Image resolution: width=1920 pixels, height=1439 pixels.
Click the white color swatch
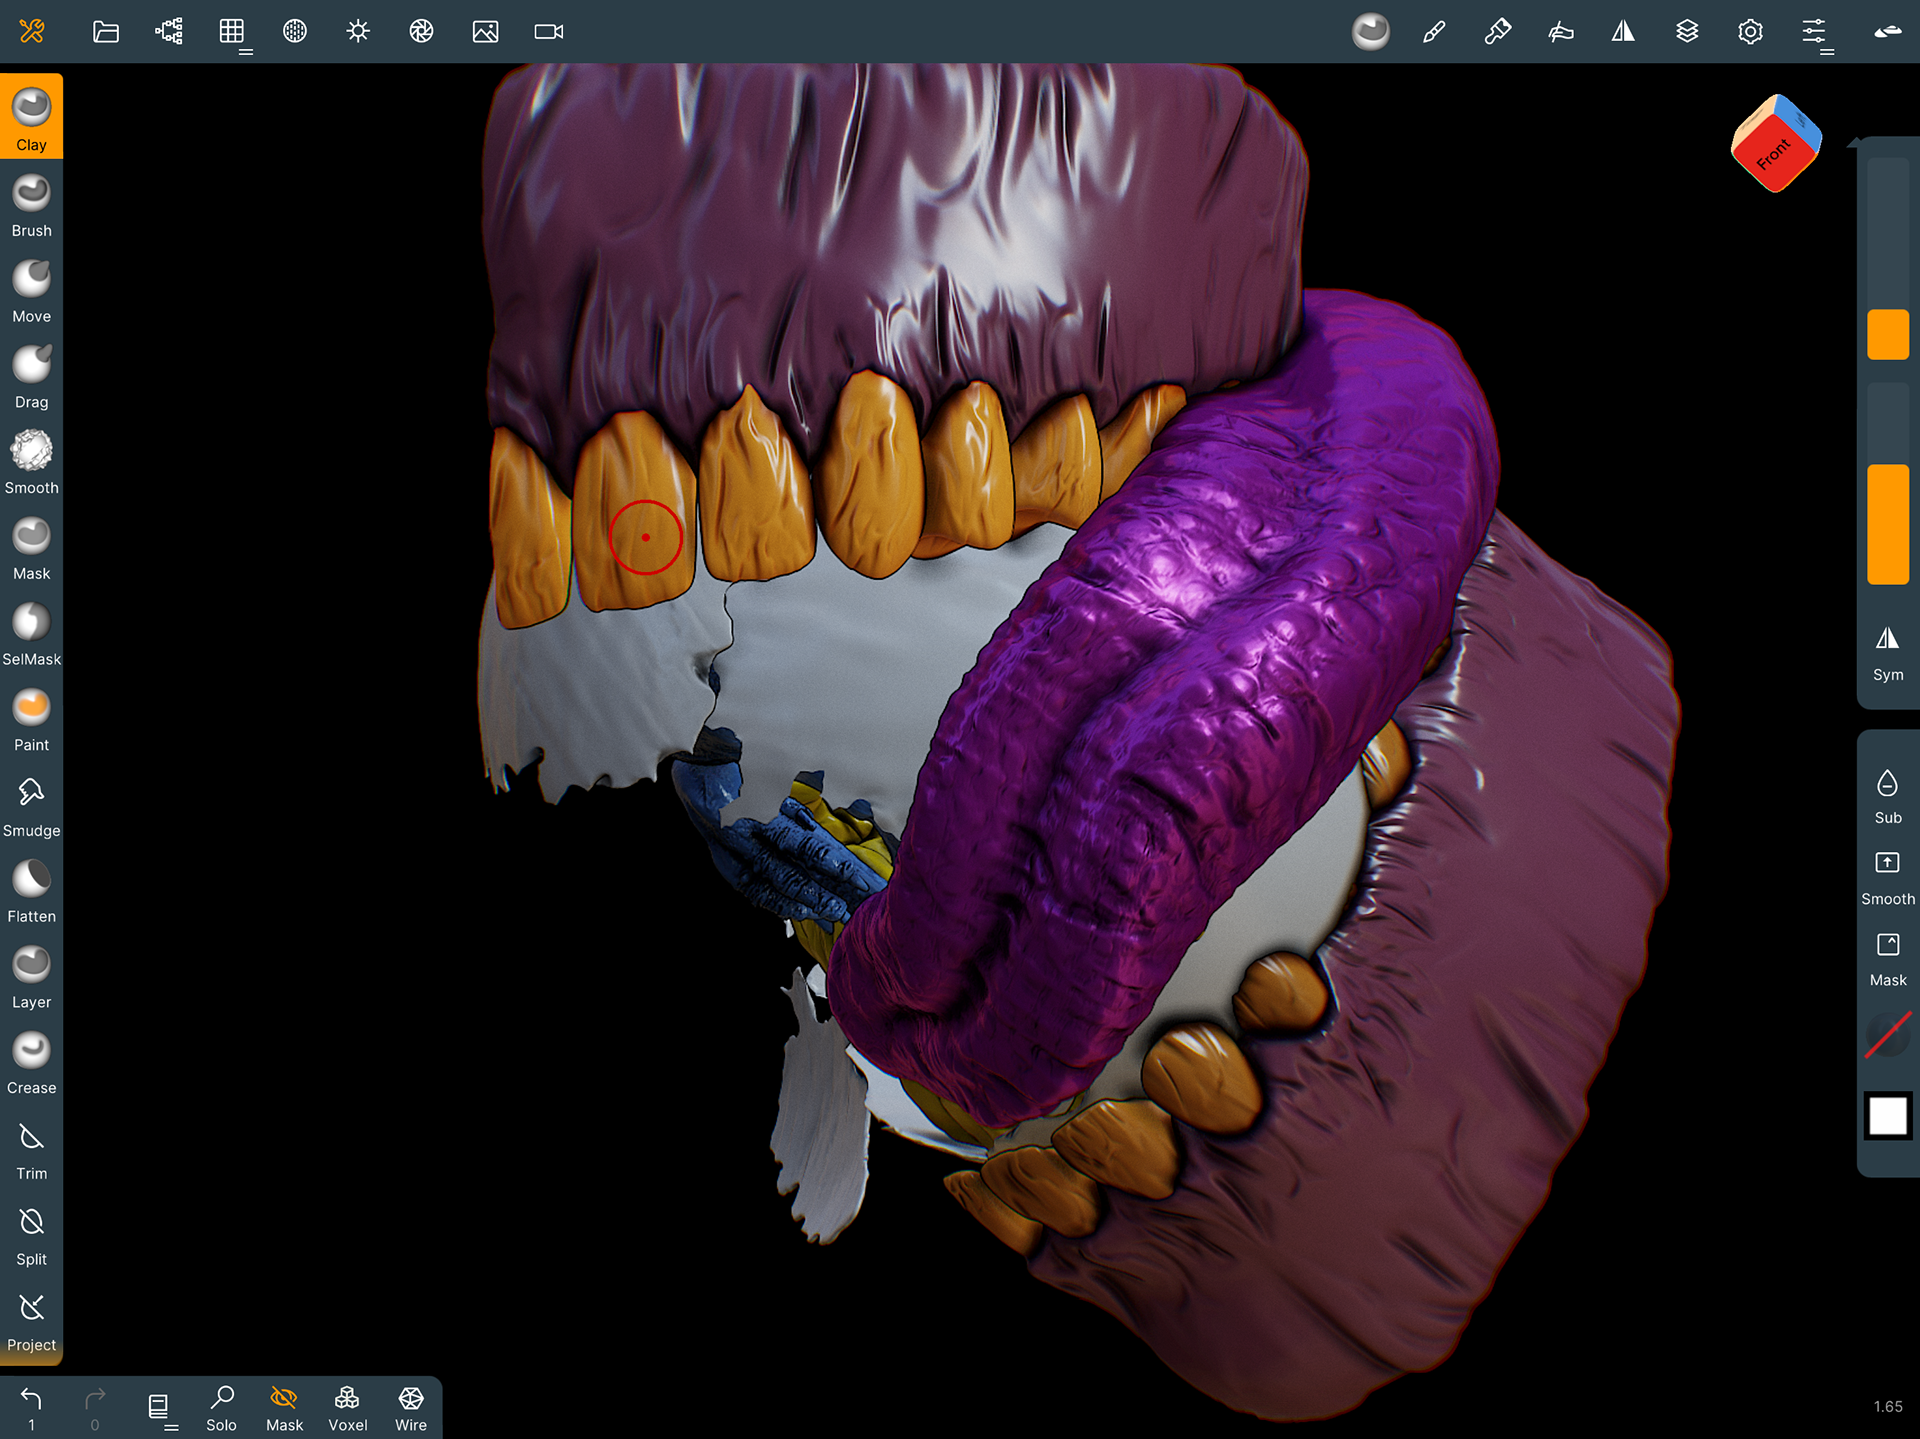coord(1887,1115)
